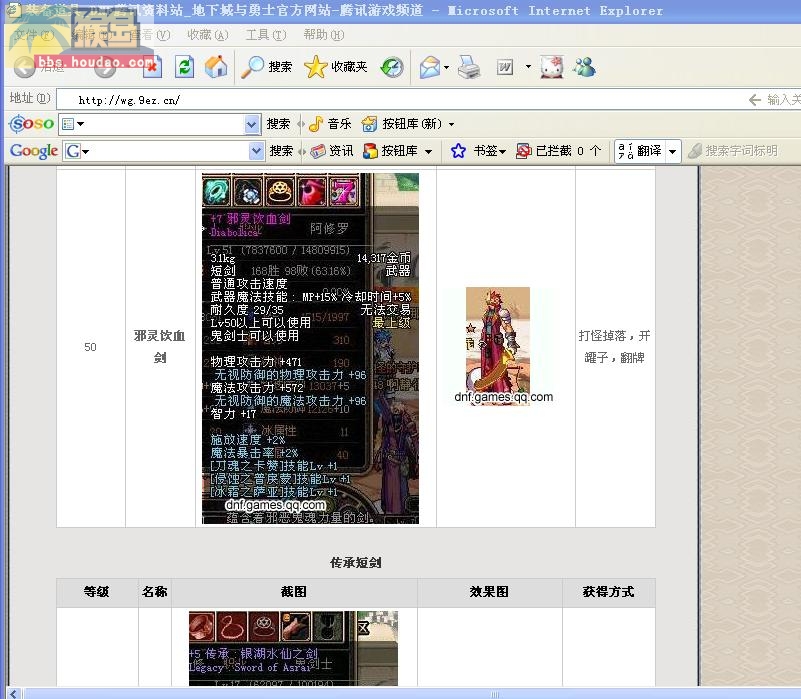Image resolution: width=801 pixels, height=699 pixels.
Task: Click the Refresh page icon
Action: click(184, 67)
